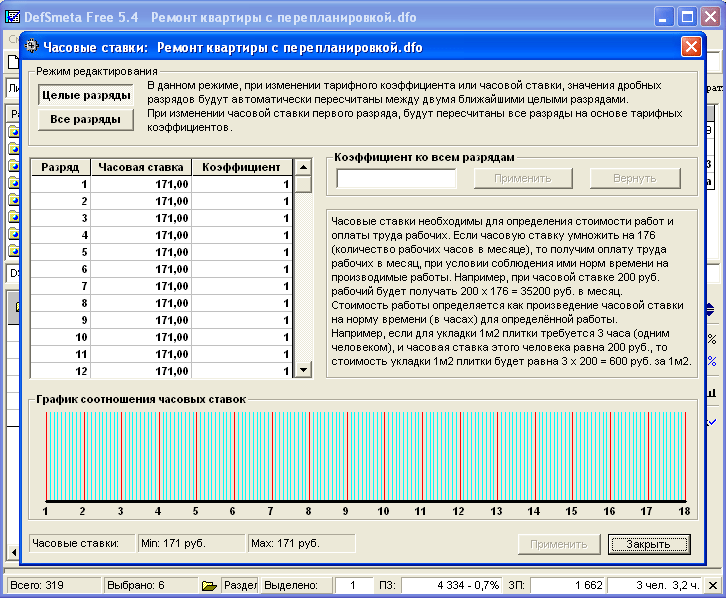
Task: Select the hourly rate cell for grade 8
Action: coord(141,303)
